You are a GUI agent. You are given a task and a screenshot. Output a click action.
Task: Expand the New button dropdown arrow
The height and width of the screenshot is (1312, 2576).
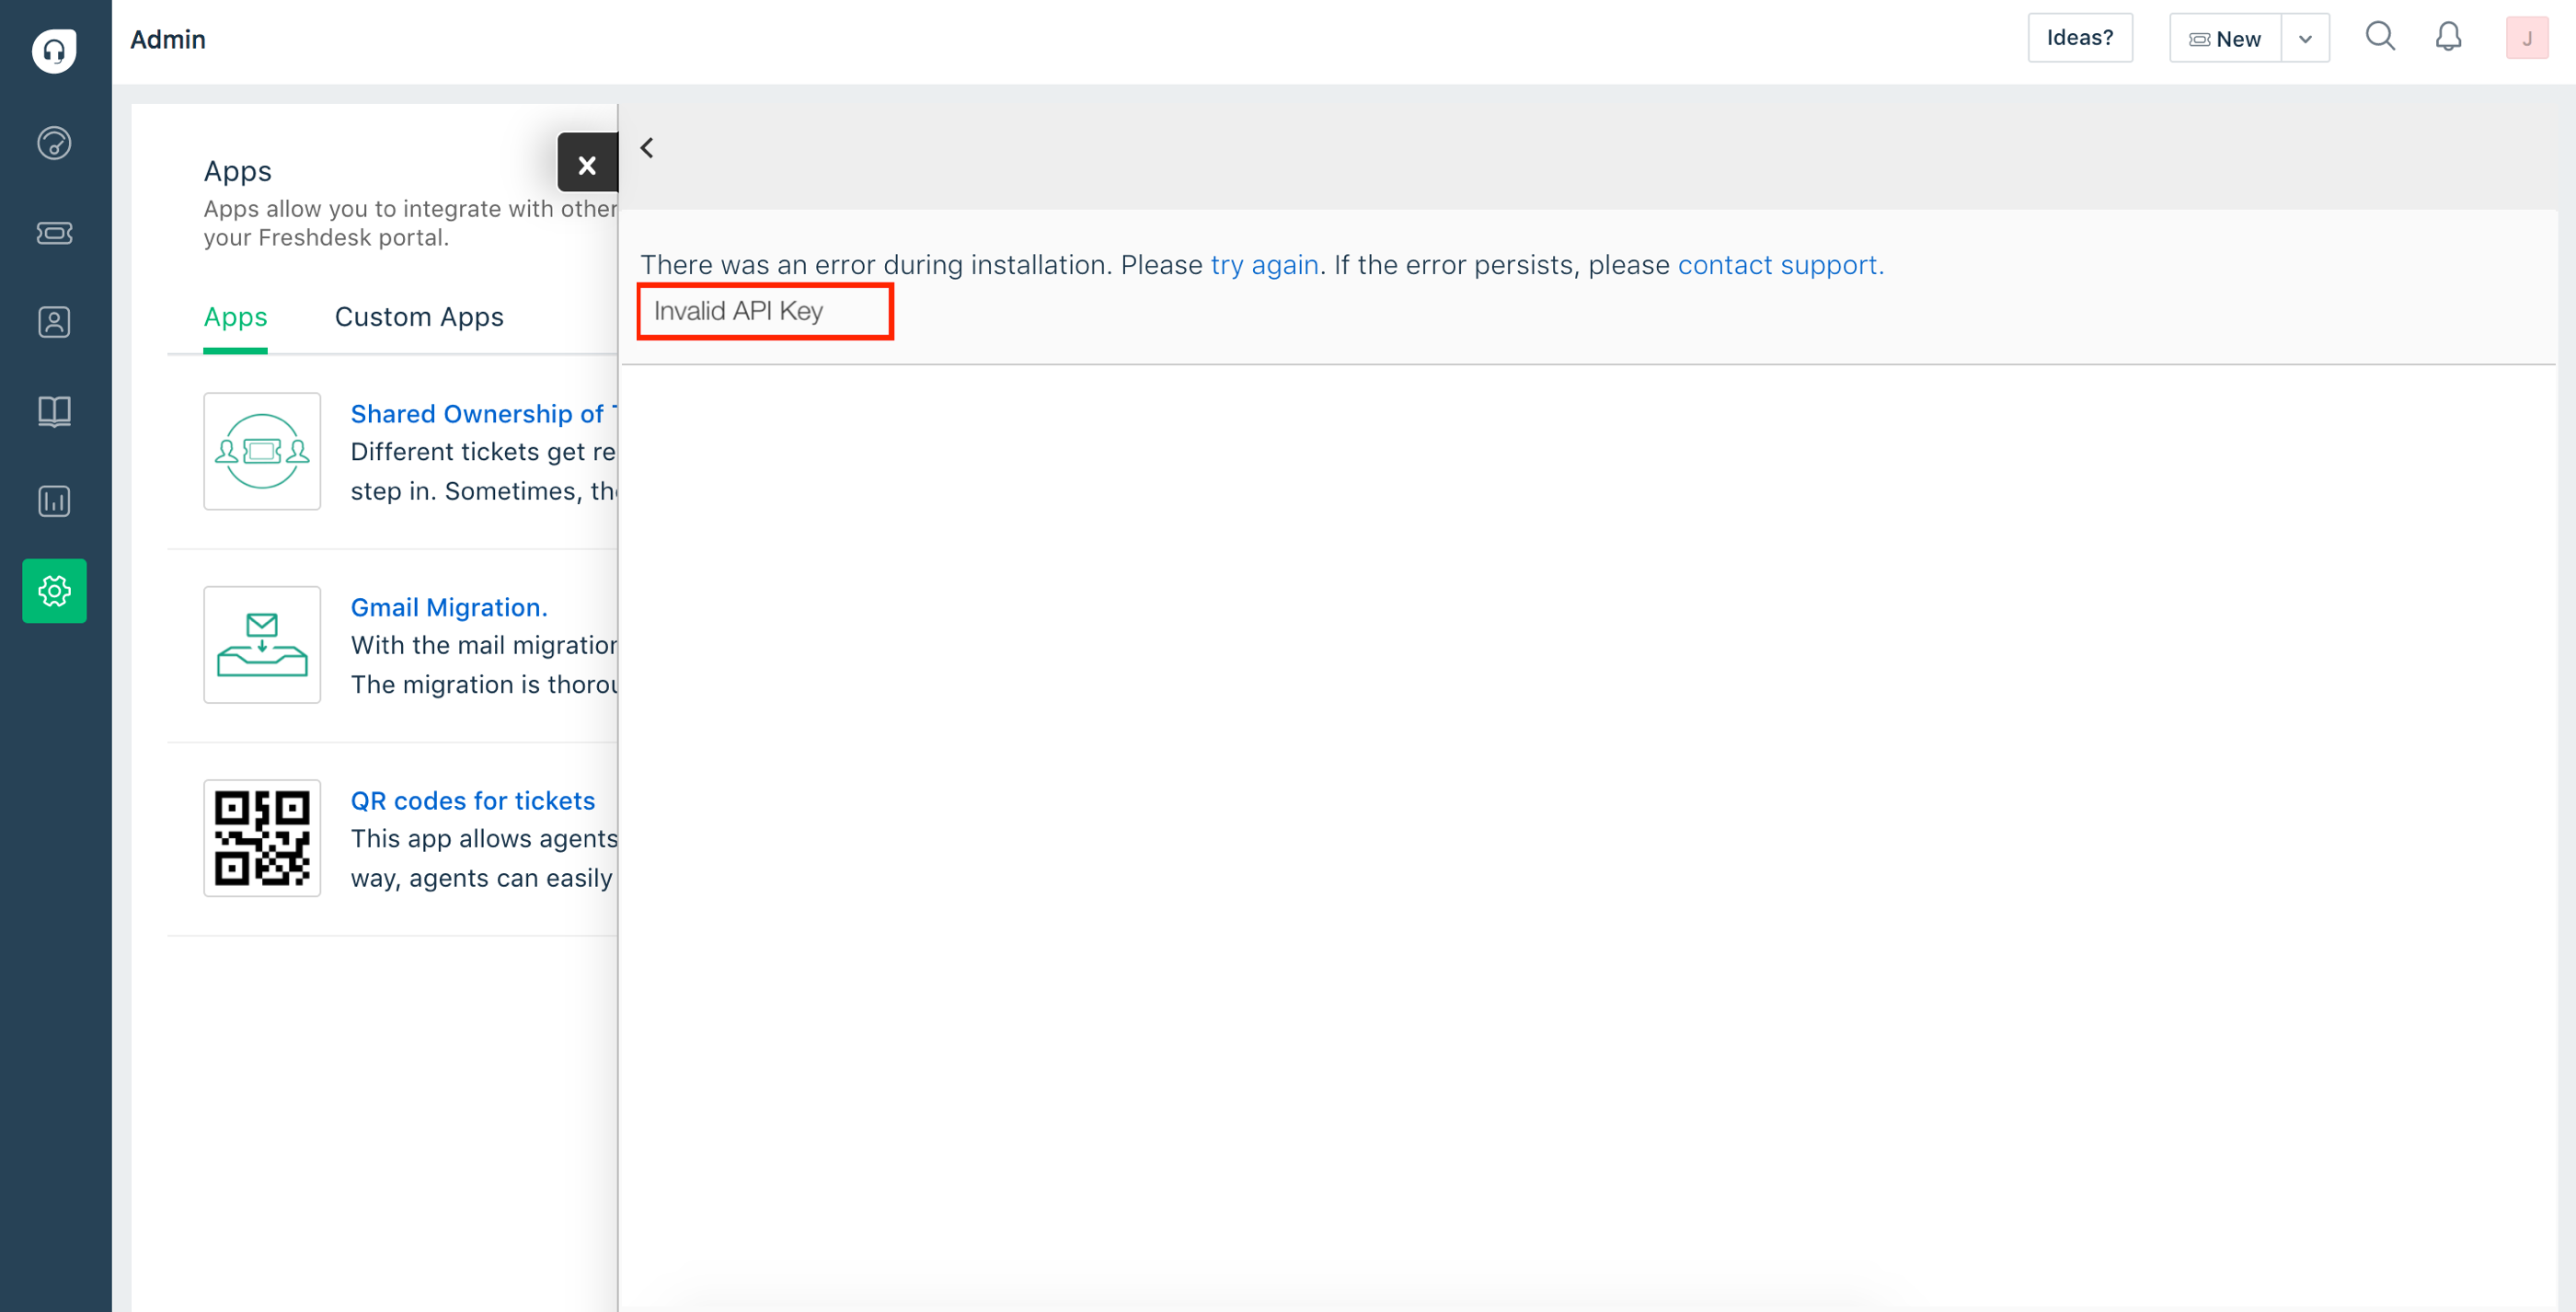coord(2305,39)
